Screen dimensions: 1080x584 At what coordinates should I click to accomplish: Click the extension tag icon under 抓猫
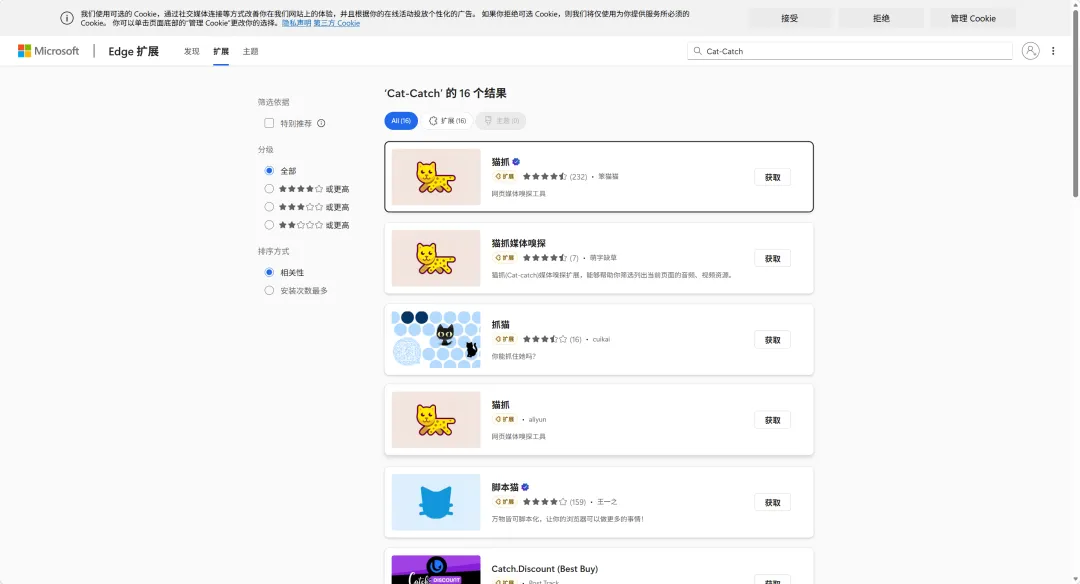(504, 339)
